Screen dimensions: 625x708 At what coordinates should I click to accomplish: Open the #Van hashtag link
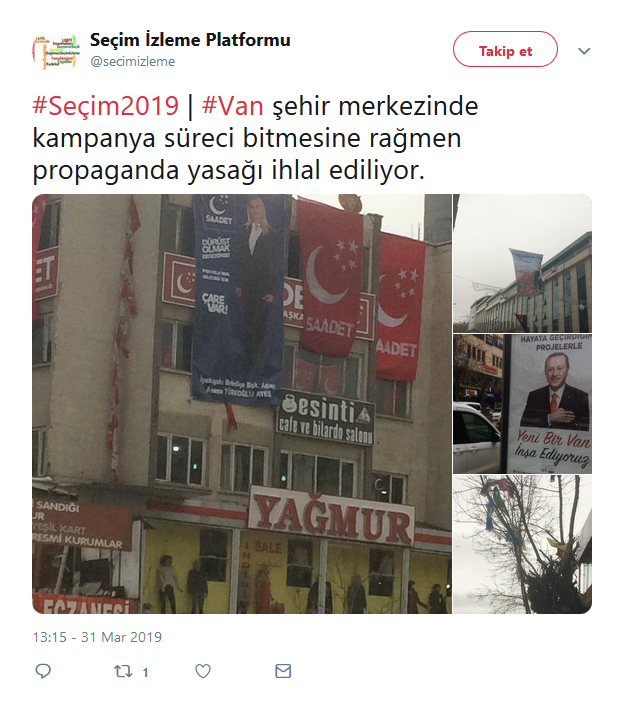(x=232, y=106)
